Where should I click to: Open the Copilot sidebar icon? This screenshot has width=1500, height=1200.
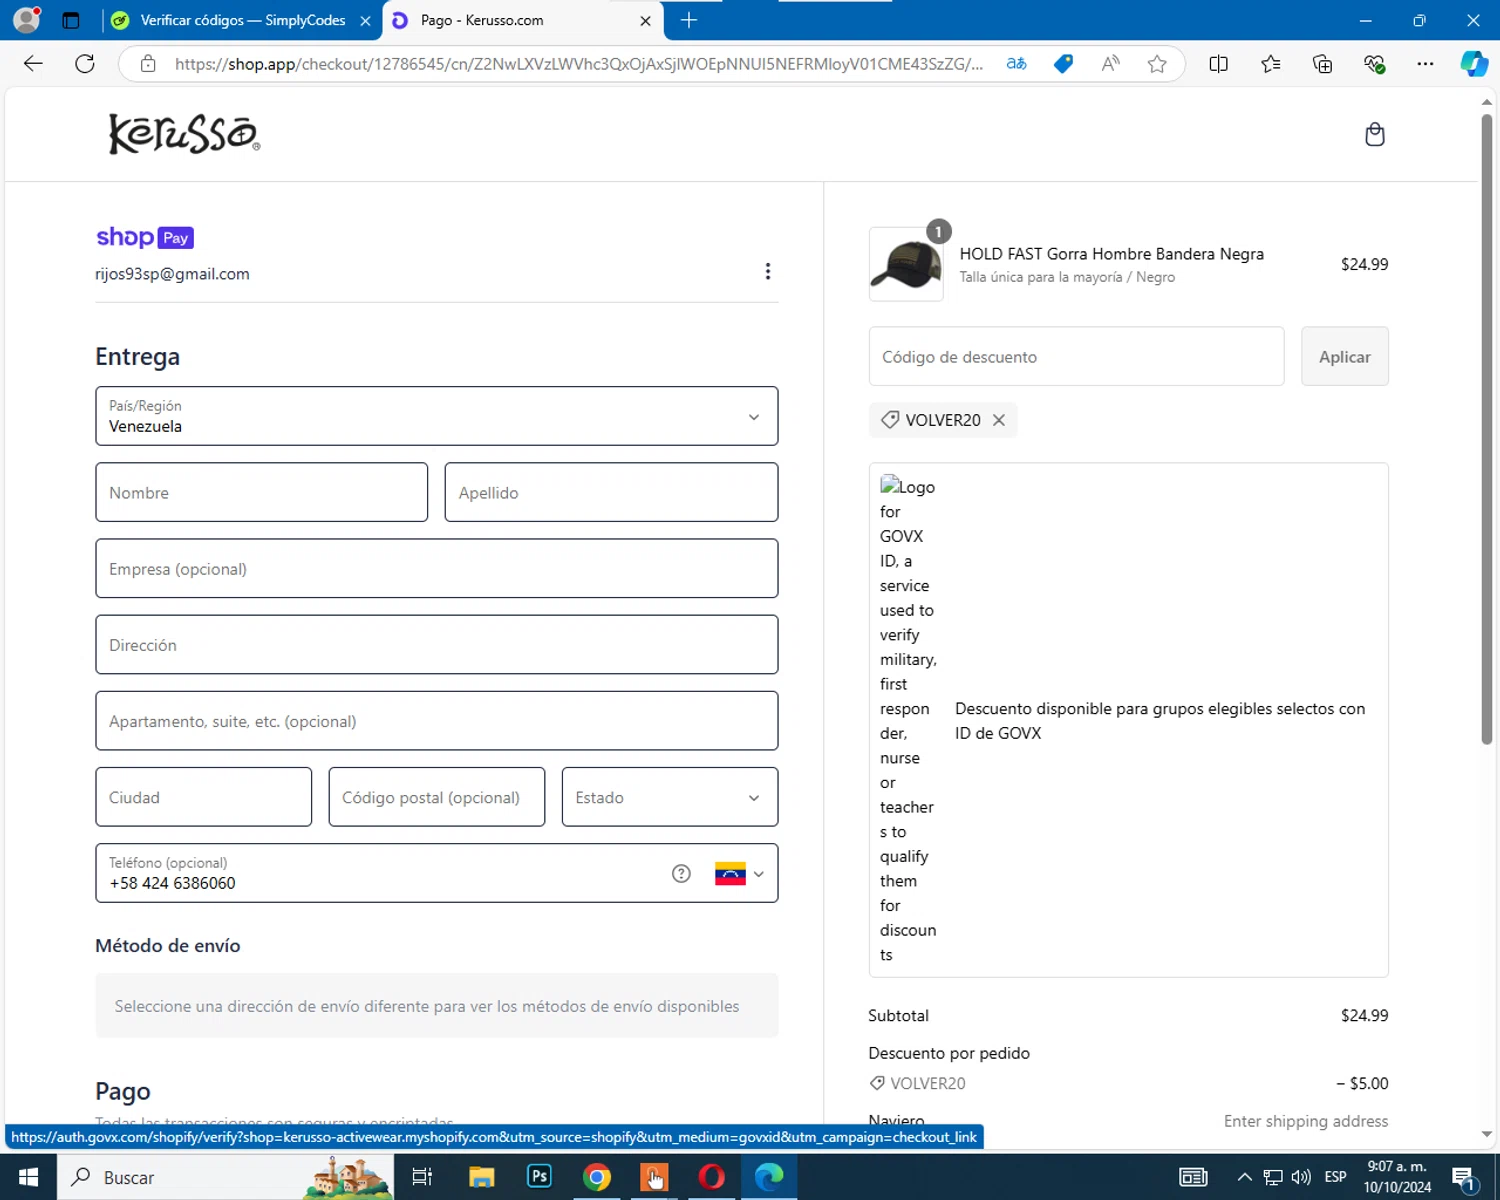1474,64
